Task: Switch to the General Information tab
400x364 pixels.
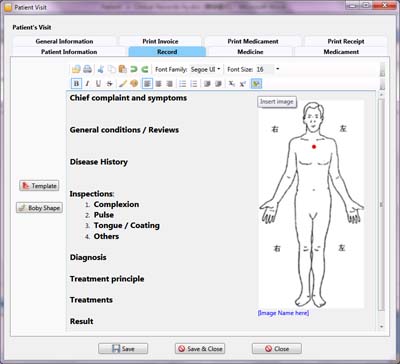Action: (64, 41)
